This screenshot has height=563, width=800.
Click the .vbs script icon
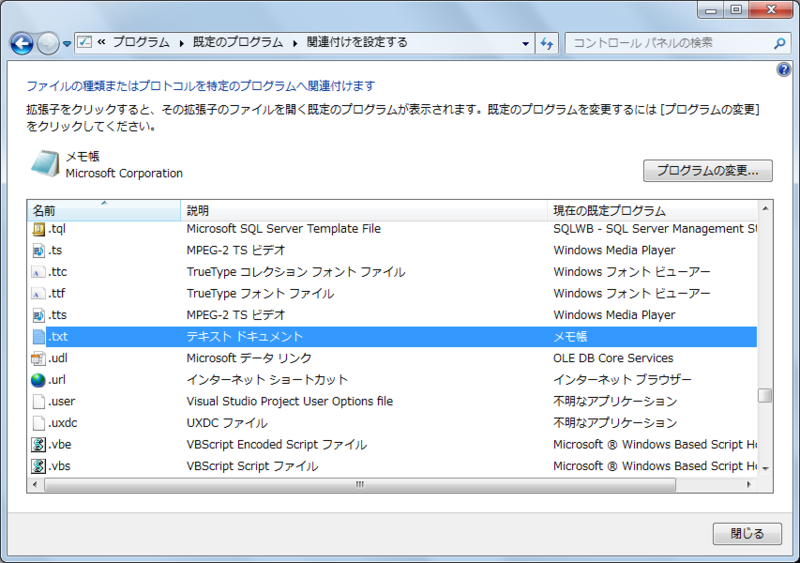[38, 466]
